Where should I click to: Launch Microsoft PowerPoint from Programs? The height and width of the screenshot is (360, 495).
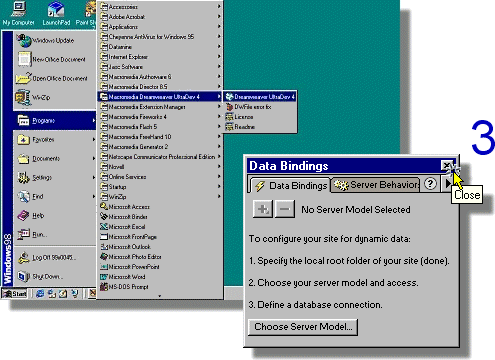160,267
